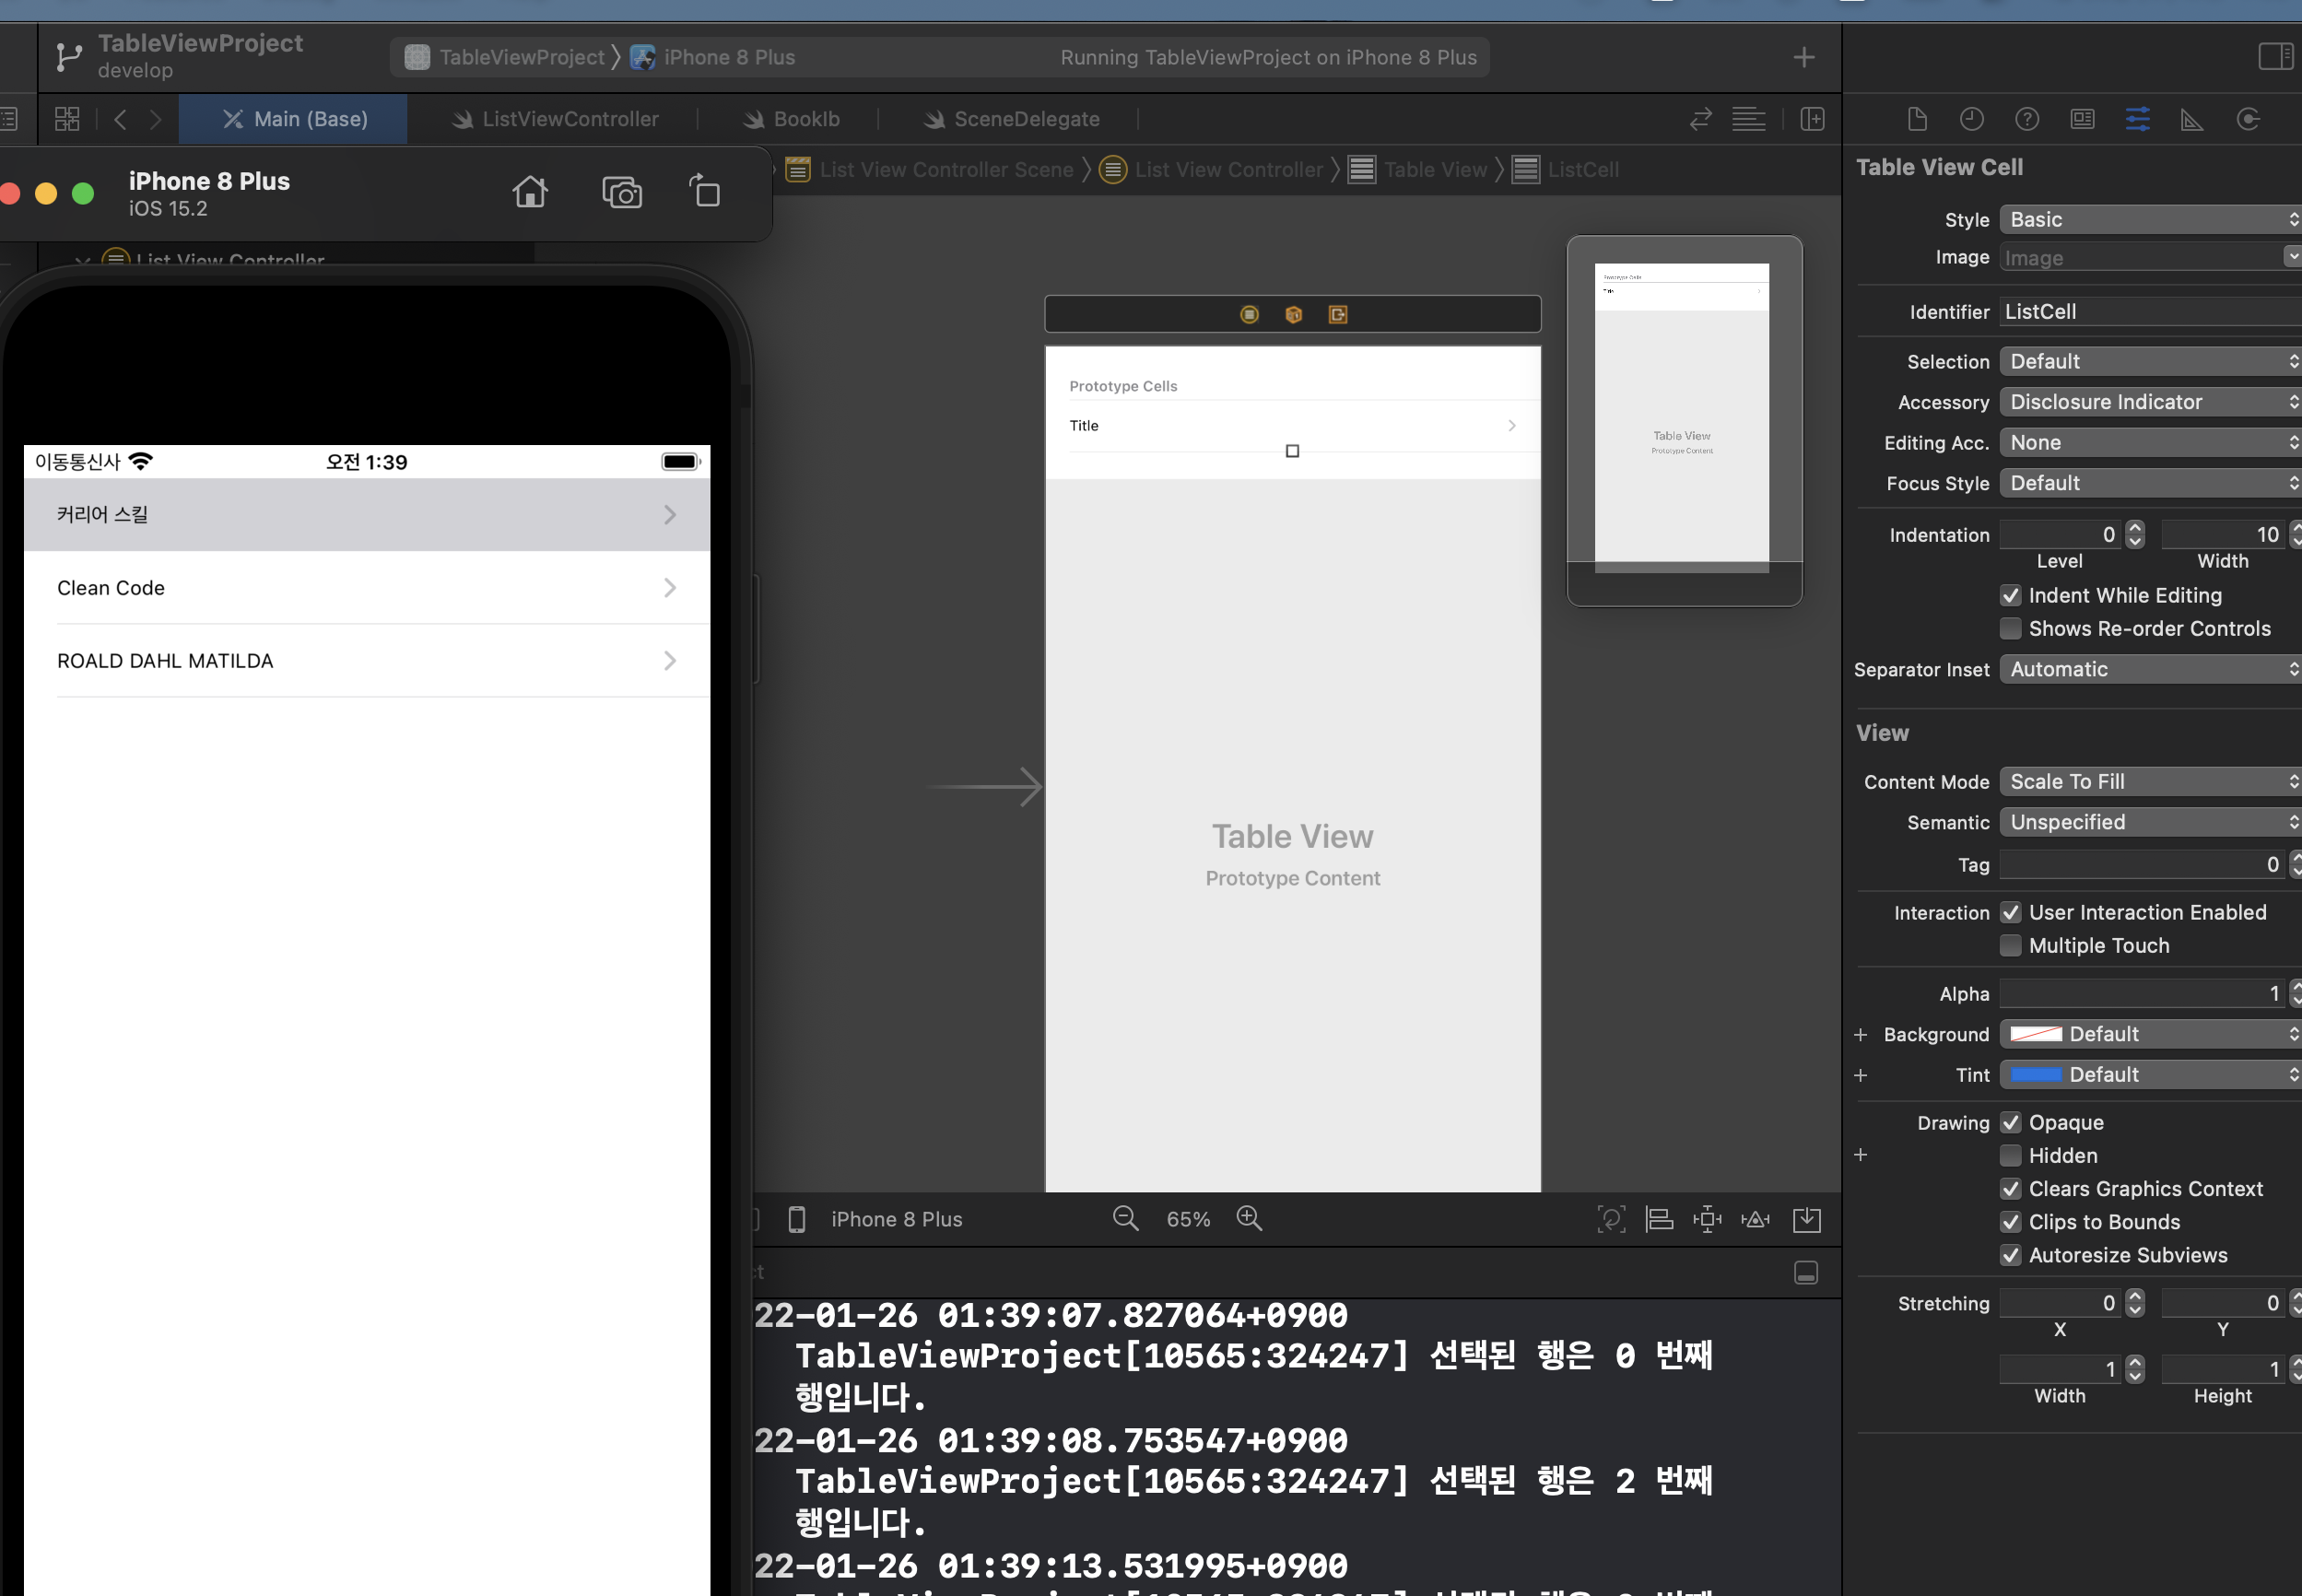Image resolution: width=2302 pixels, height=1596 pixels.
Task: Click the add editor on right icon
Action: coord(1811,119)
